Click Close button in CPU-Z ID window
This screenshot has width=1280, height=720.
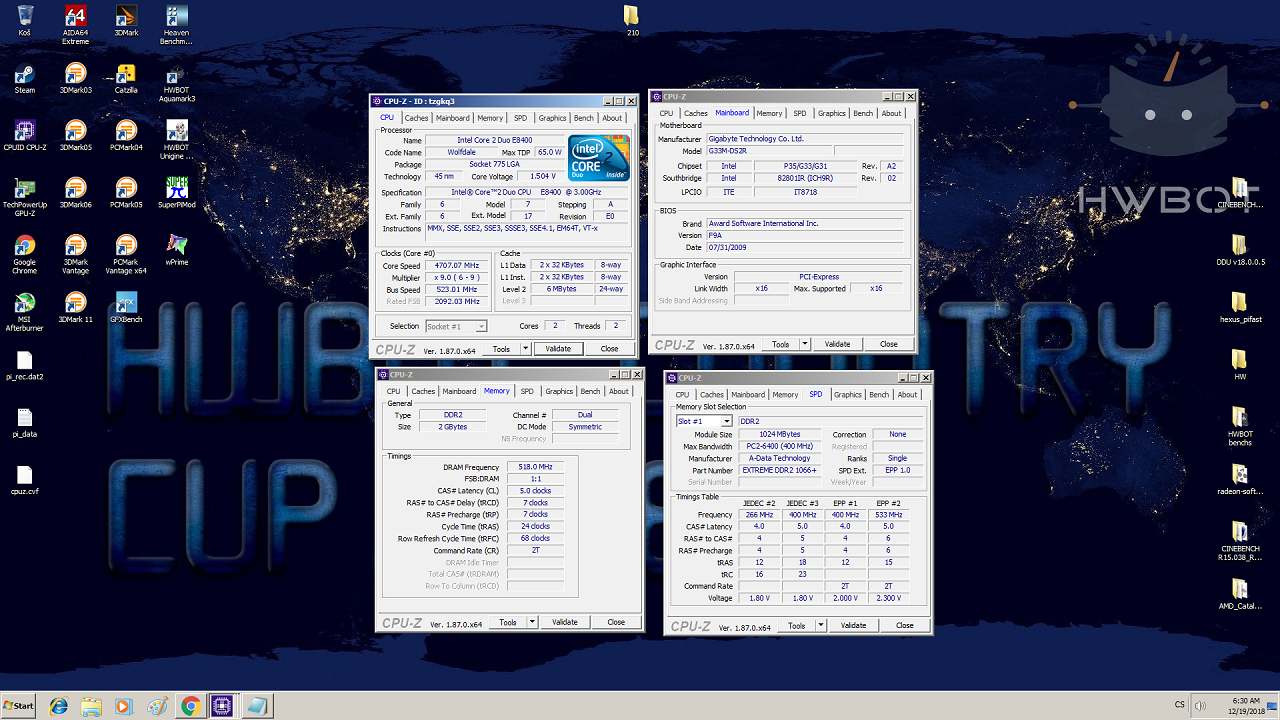610,349
